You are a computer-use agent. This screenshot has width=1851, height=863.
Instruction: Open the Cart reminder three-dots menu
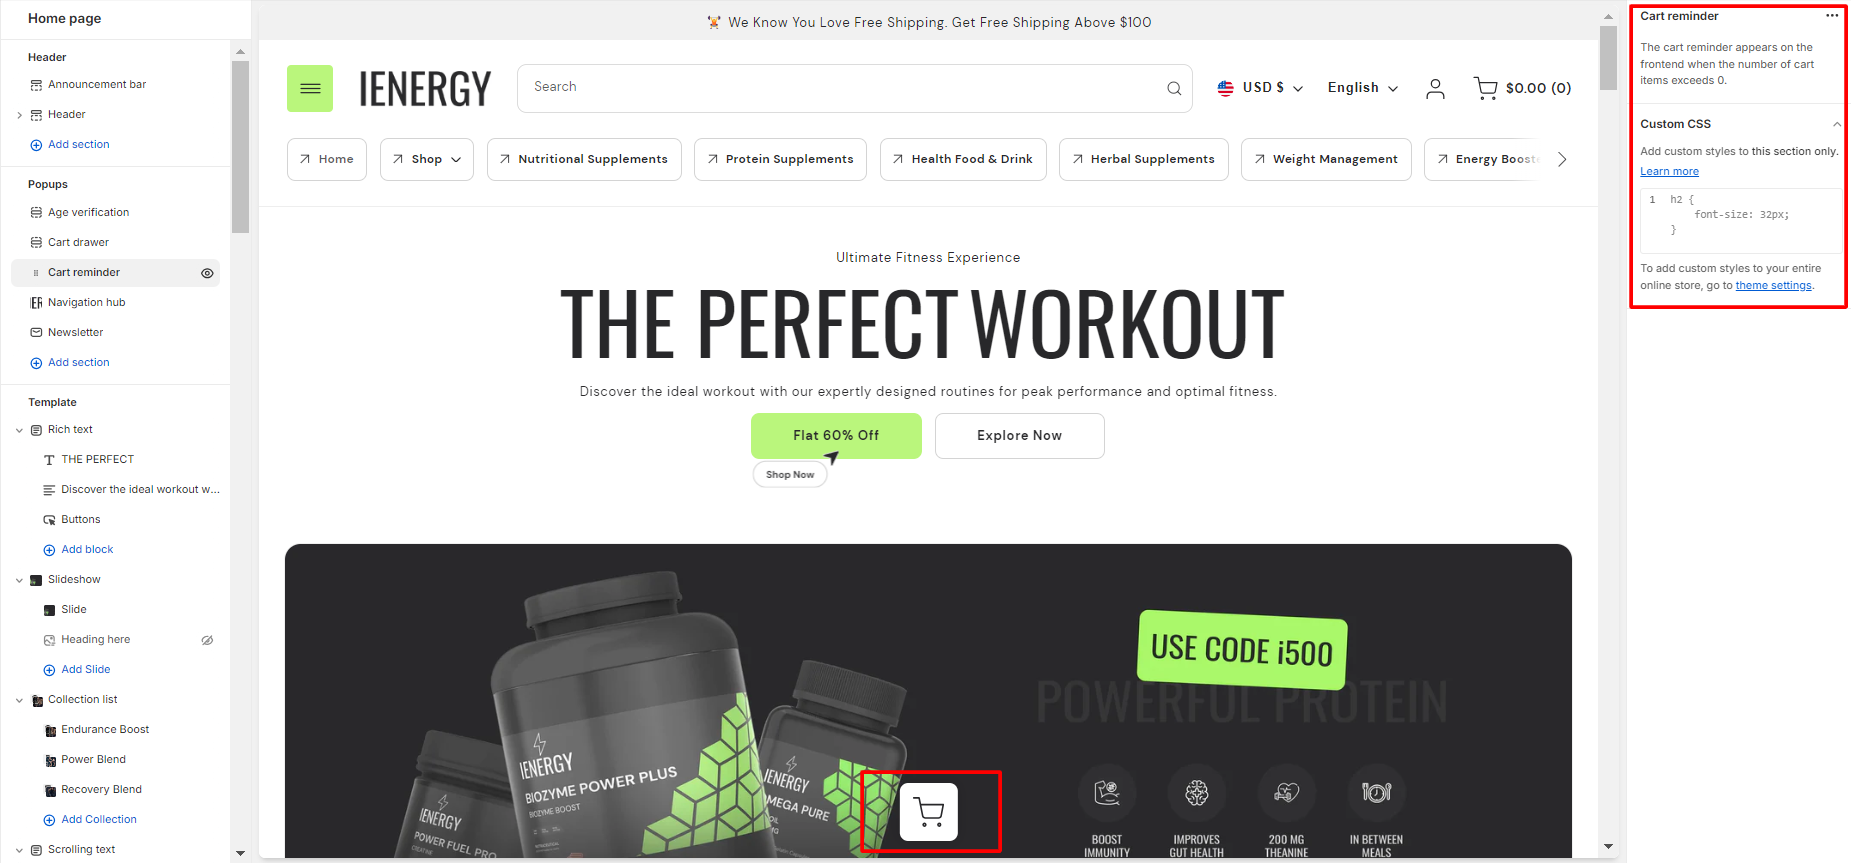click(1832, 16)
